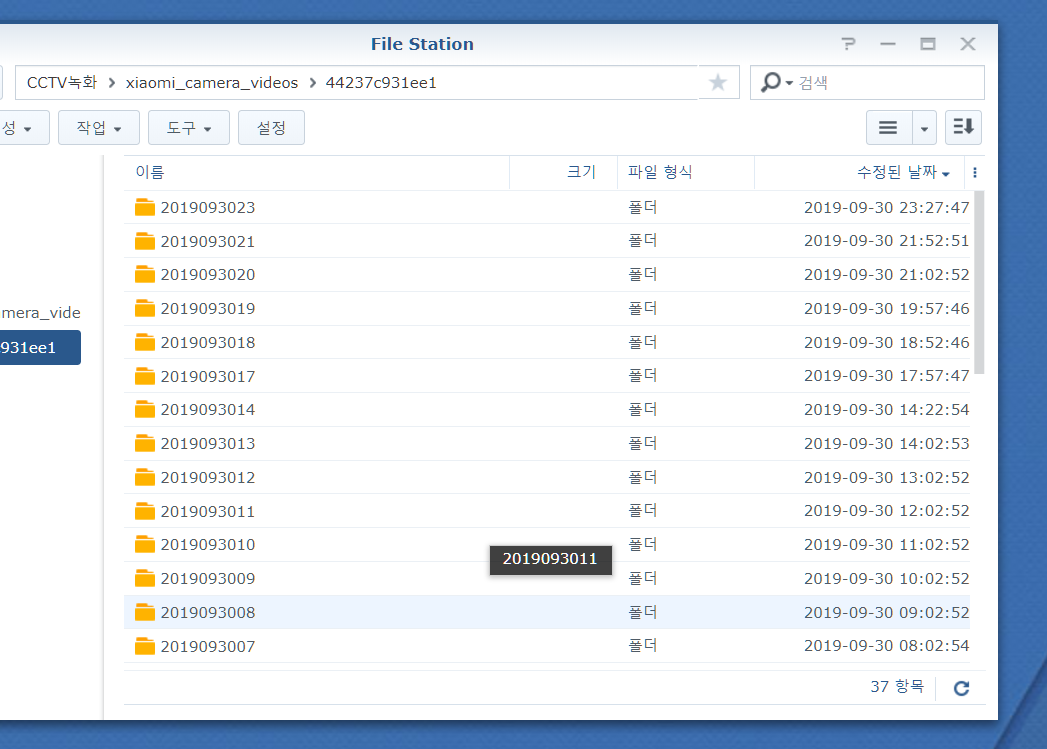Click date 2019-09-30 23:27:47
Screen dimensions: 1047x749
(x=886, y=208)
